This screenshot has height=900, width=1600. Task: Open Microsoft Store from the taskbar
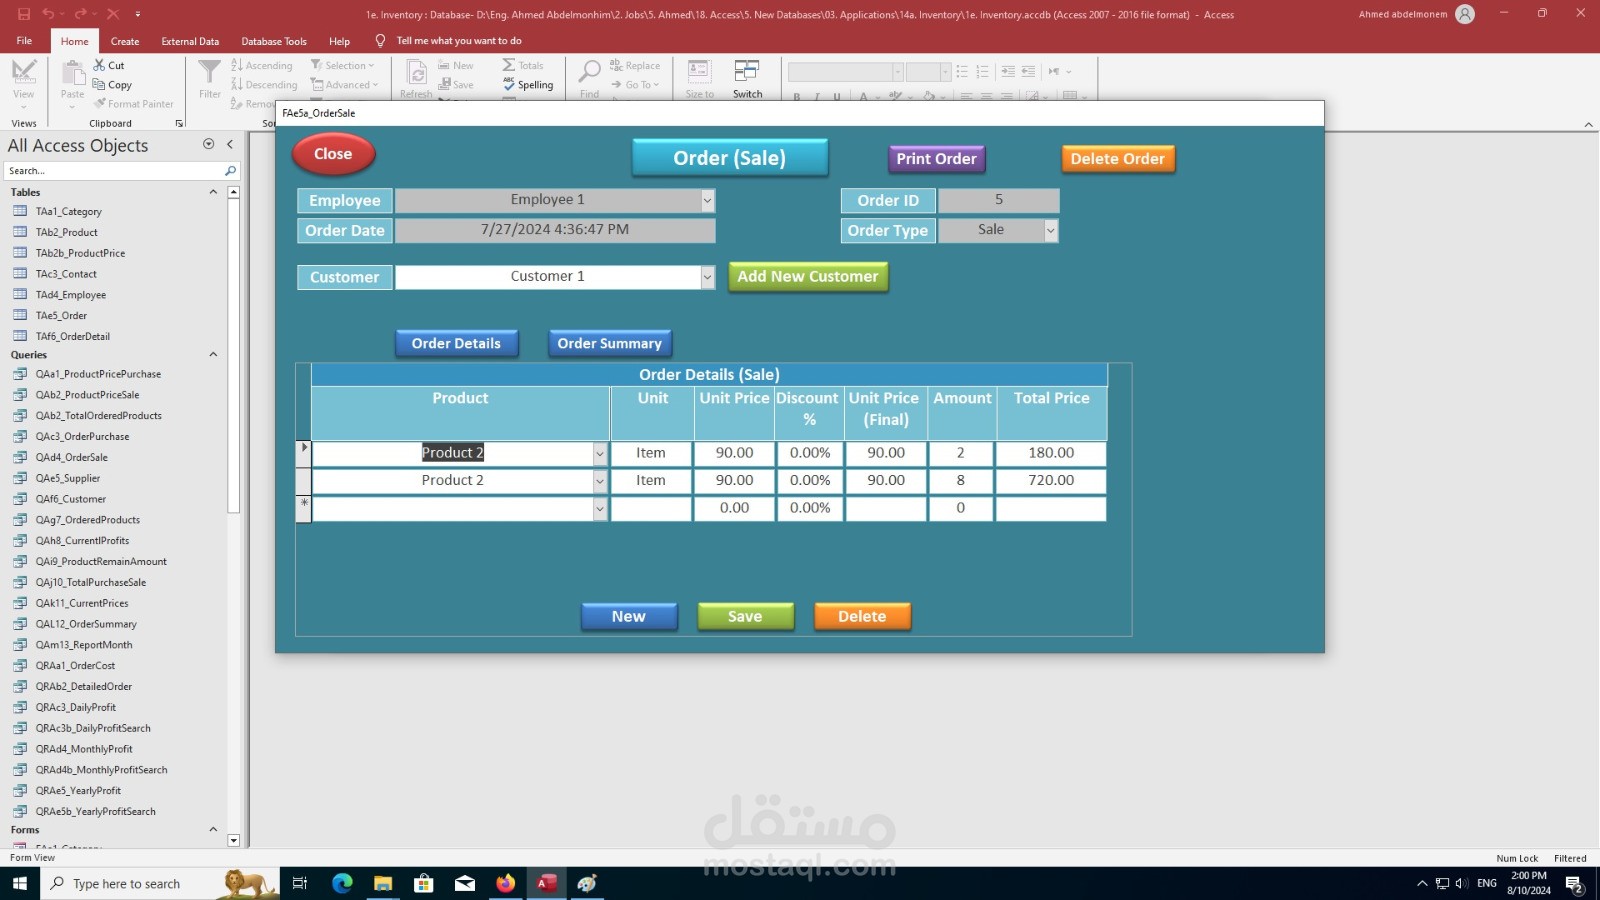pos(424,883)
